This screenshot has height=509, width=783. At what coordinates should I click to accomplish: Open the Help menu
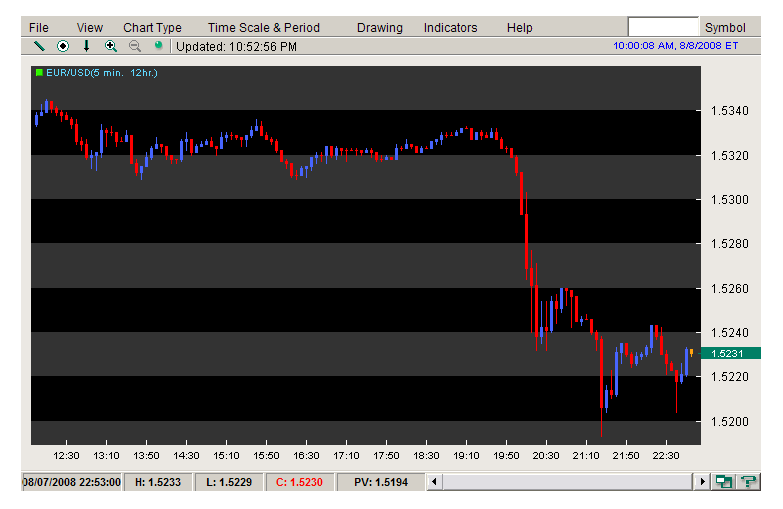[x=519, y=28]
